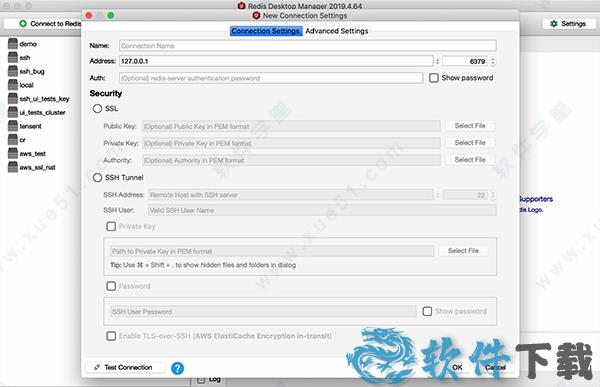Click the Authority PEM field
The image size is (600, 387).
coord(291,160)
